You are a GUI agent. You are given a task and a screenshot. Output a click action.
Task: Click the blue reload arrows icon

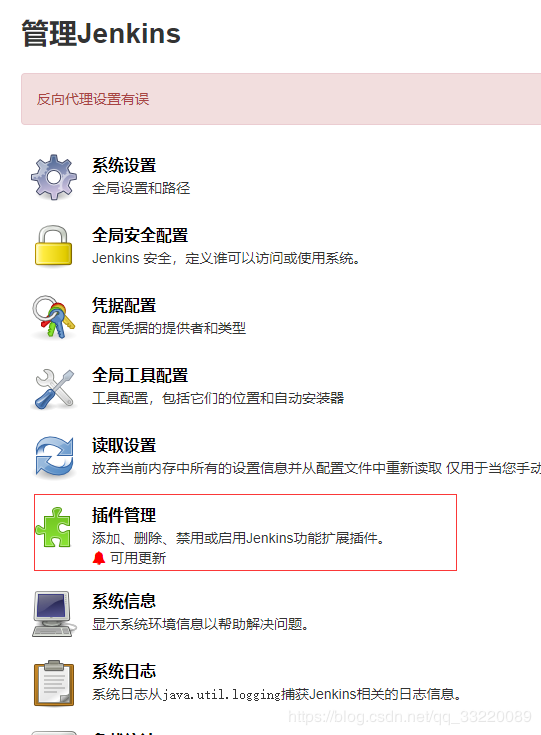(54, 458)
